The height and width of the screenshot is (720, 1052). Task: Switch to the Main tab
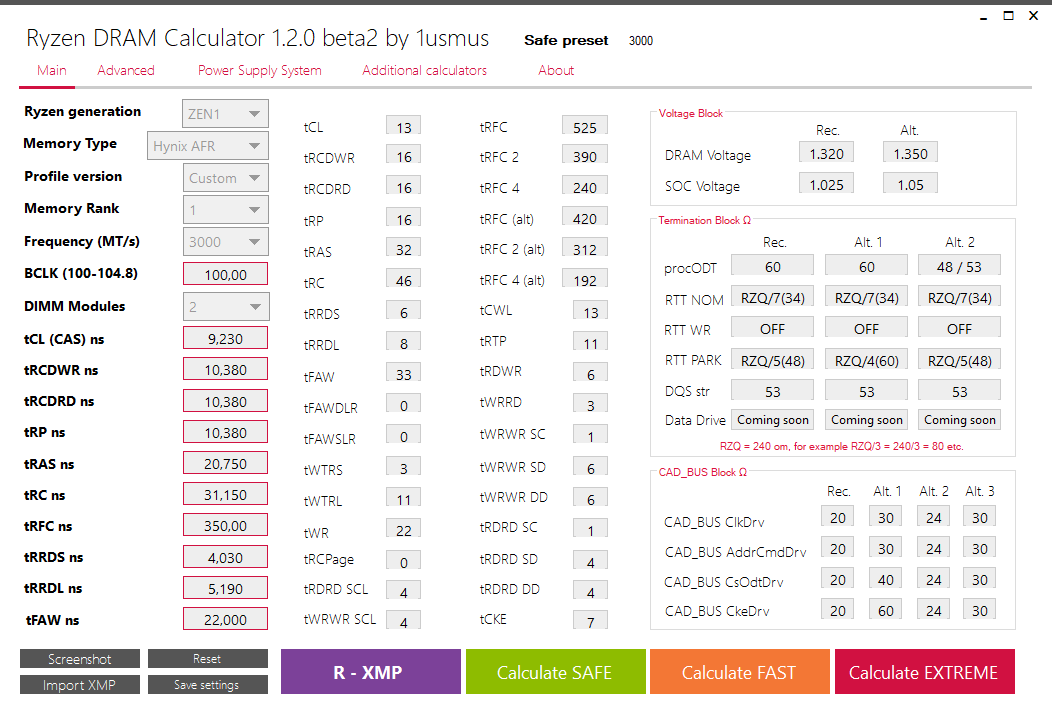coord(51,70)
